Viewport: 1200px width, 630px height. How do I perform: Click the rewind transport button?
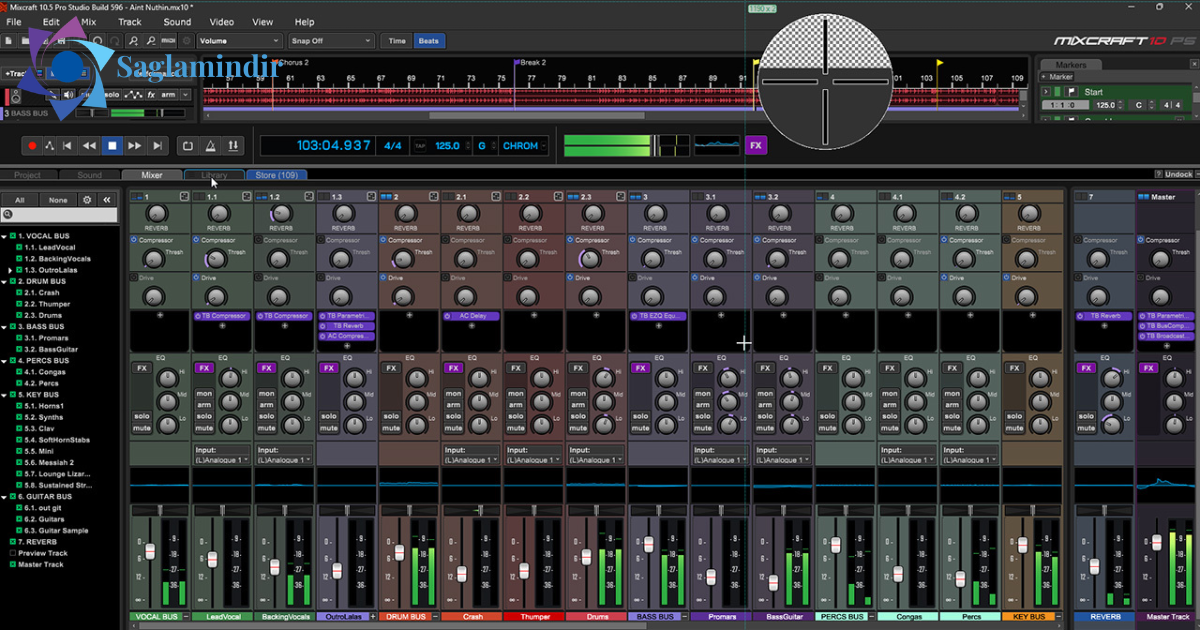(89, 146)
